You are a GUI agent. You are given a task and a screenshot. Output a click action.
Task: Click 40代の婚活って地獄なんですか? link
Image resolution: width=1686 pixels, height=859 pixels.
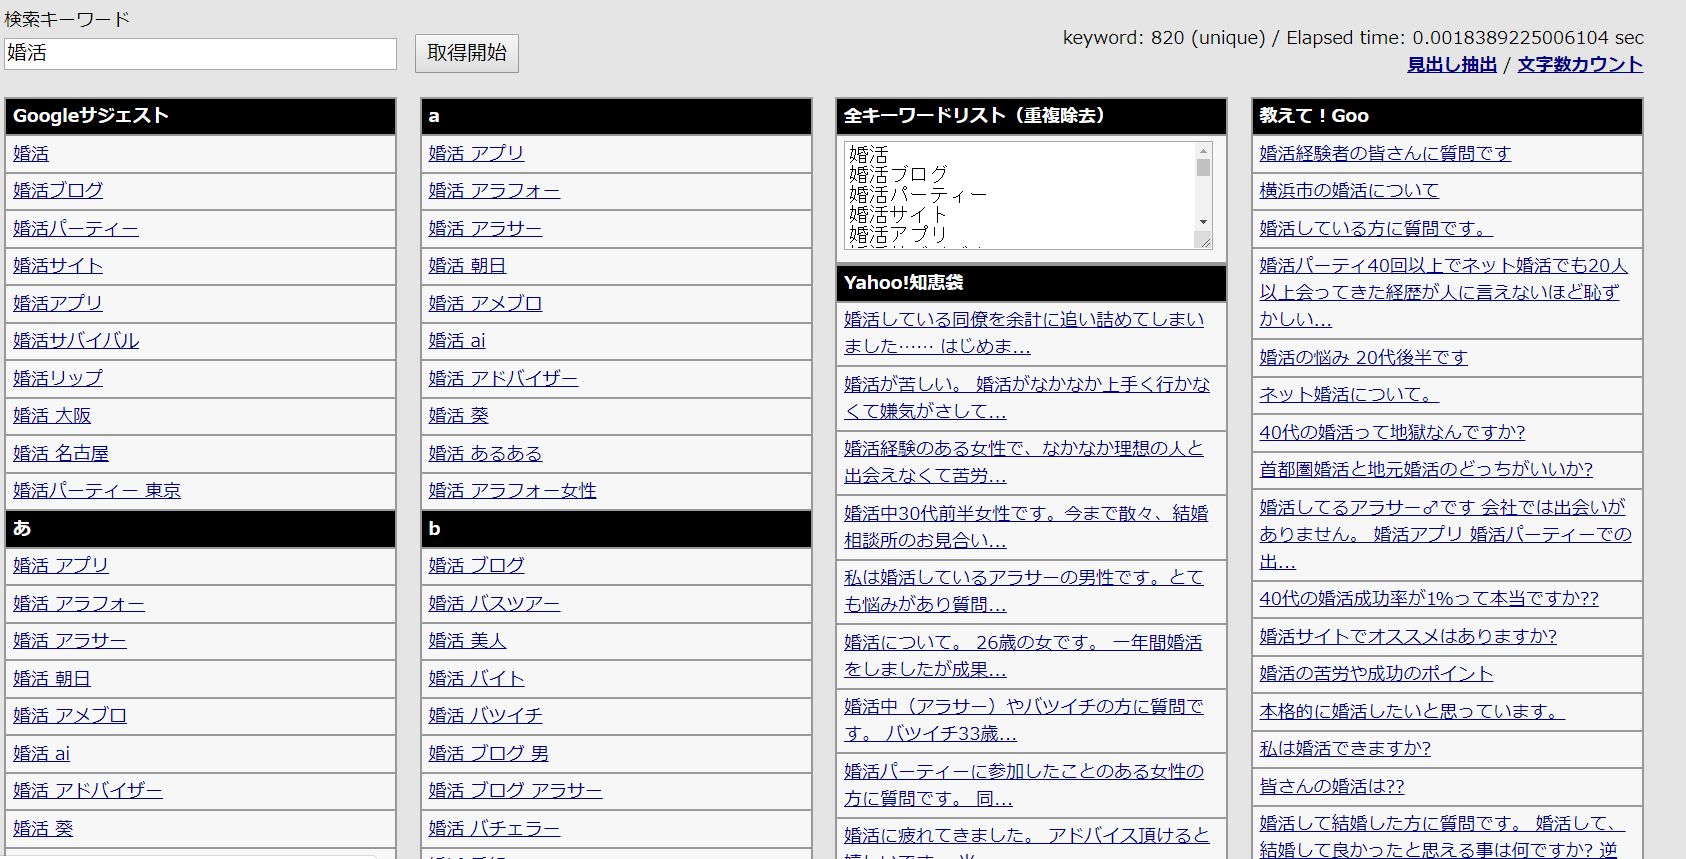click(1392, 433)
